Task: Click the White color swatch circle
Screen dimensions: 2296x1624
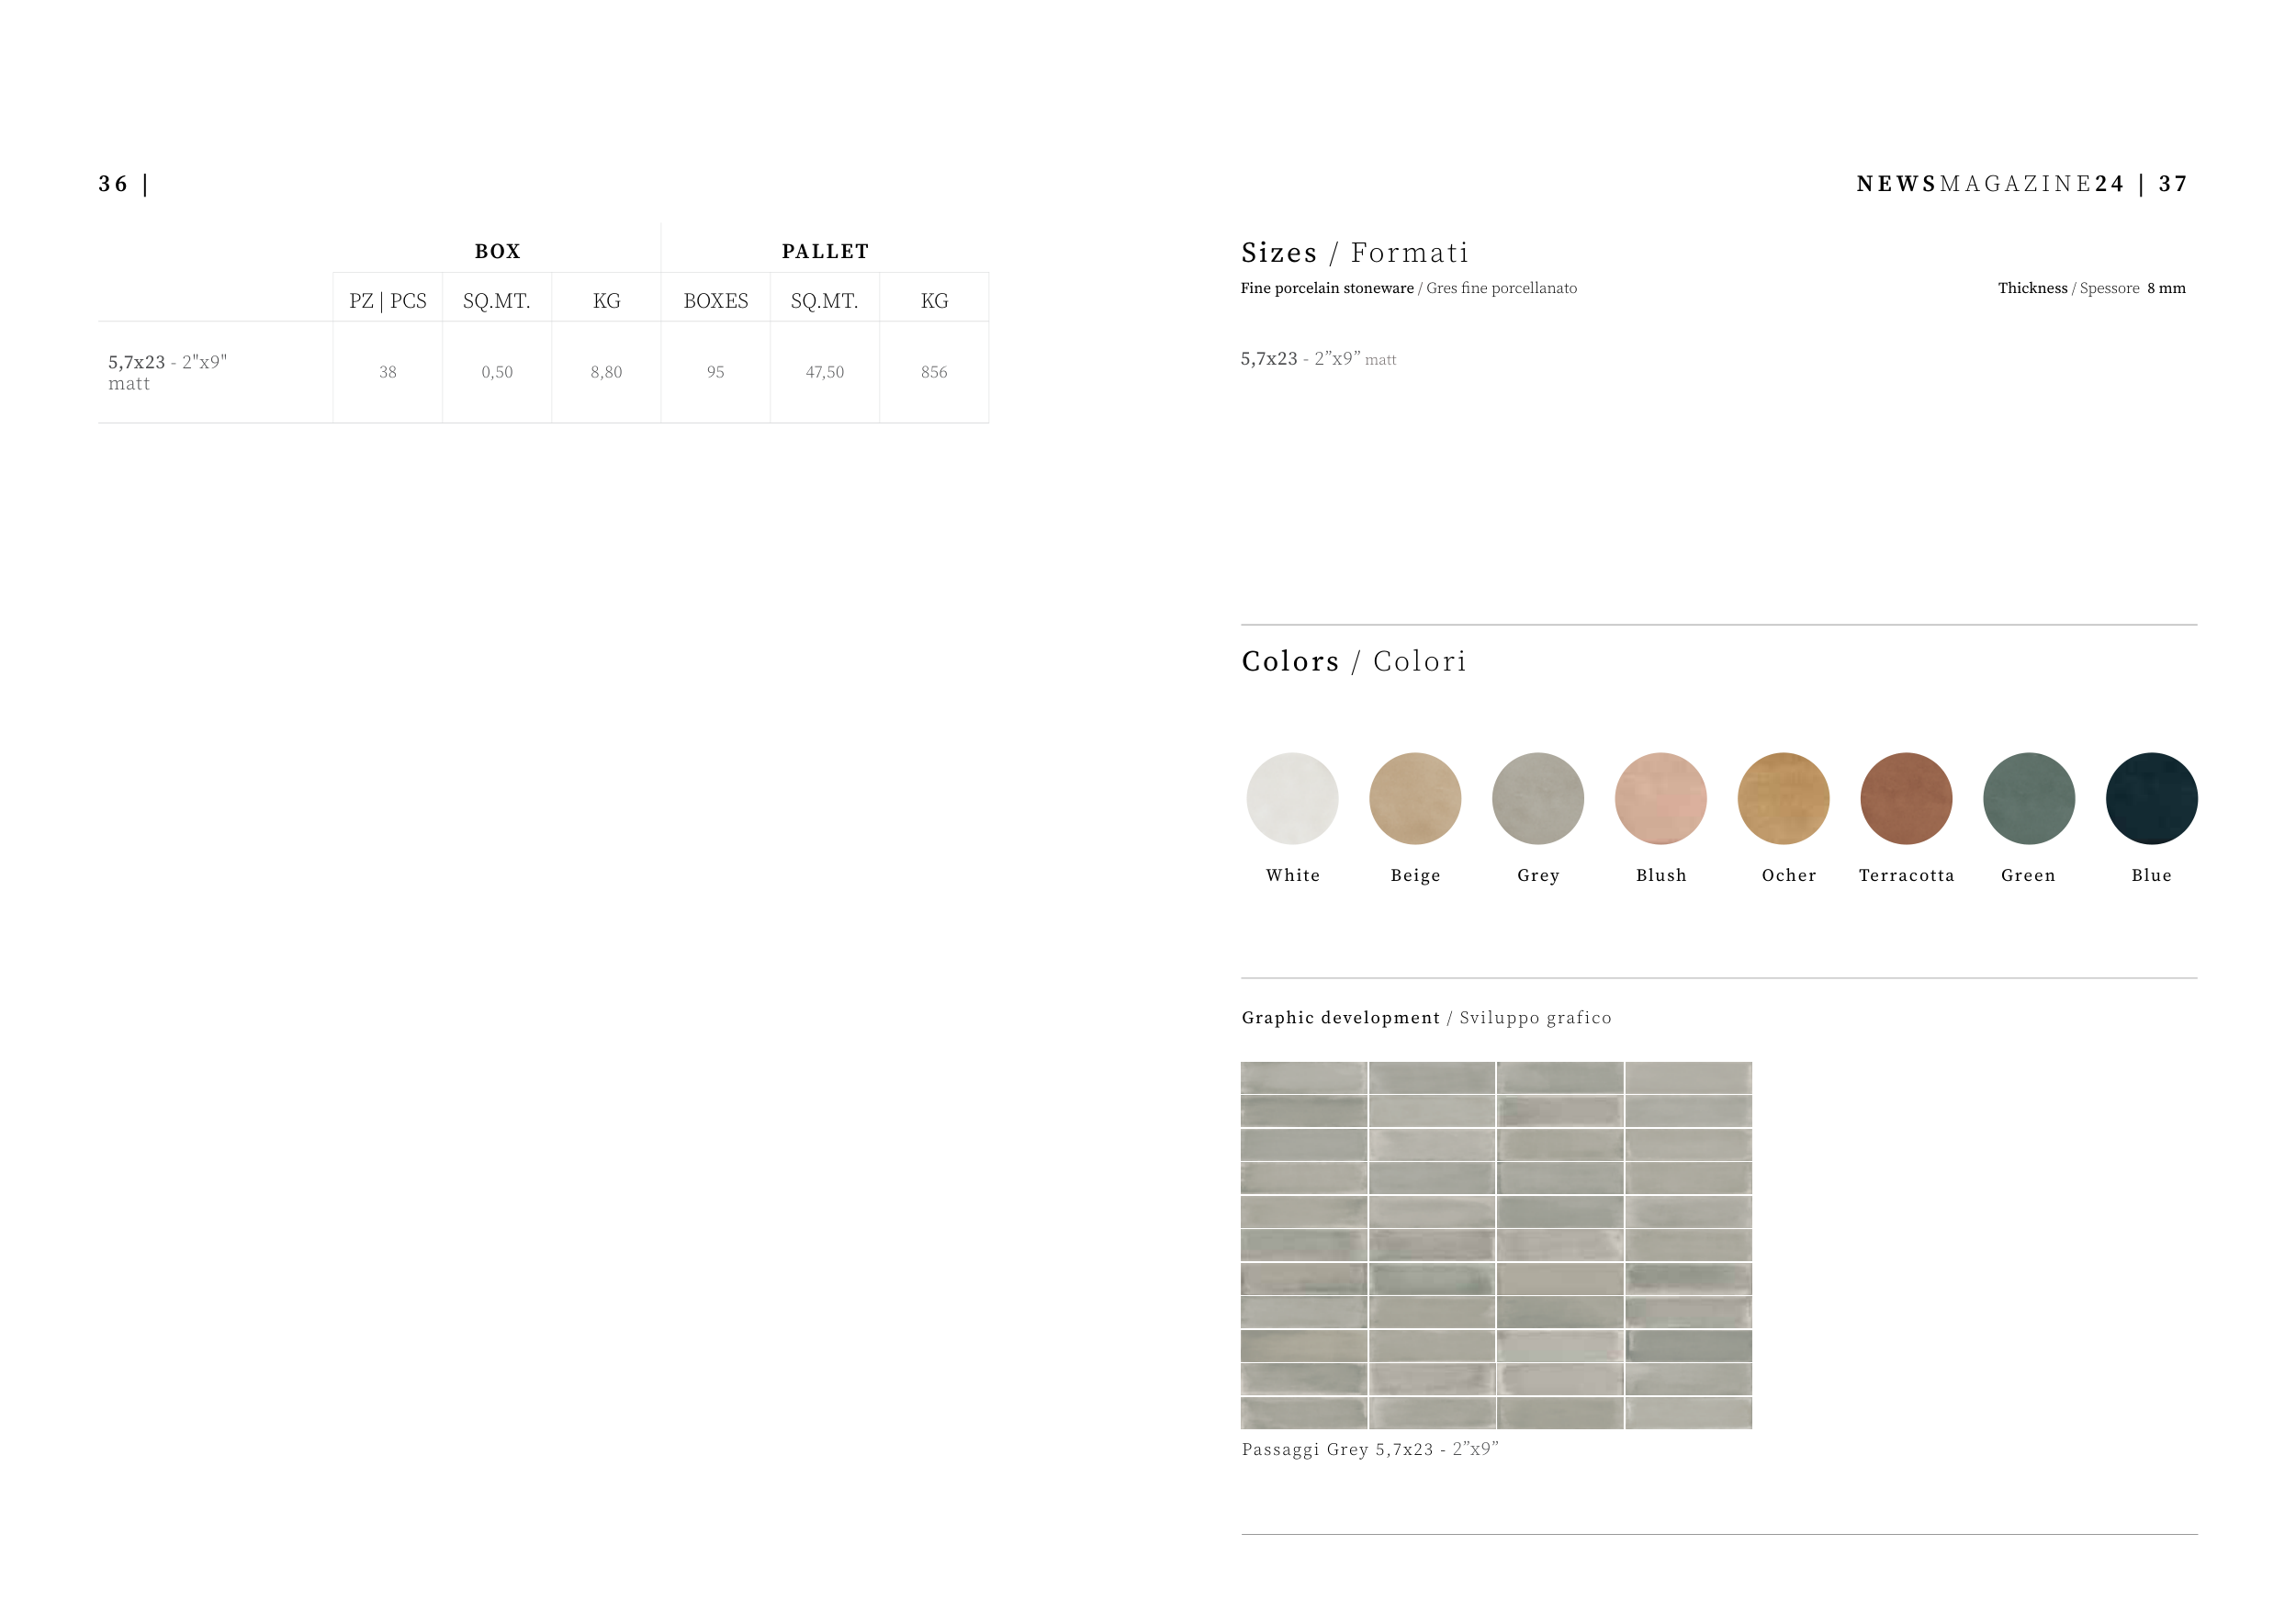Action: point(1292,798)
